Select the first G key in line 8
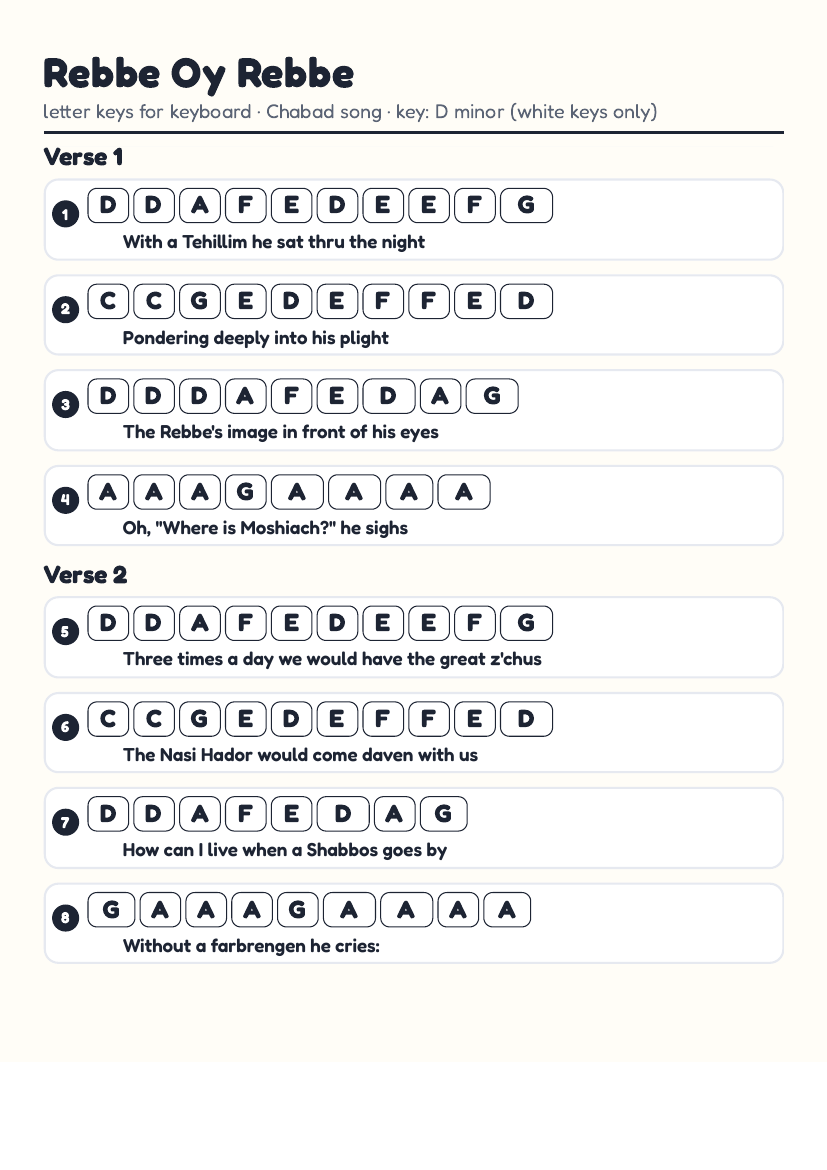The width and height of the screenshot is (827, 1170). (111, 910)
